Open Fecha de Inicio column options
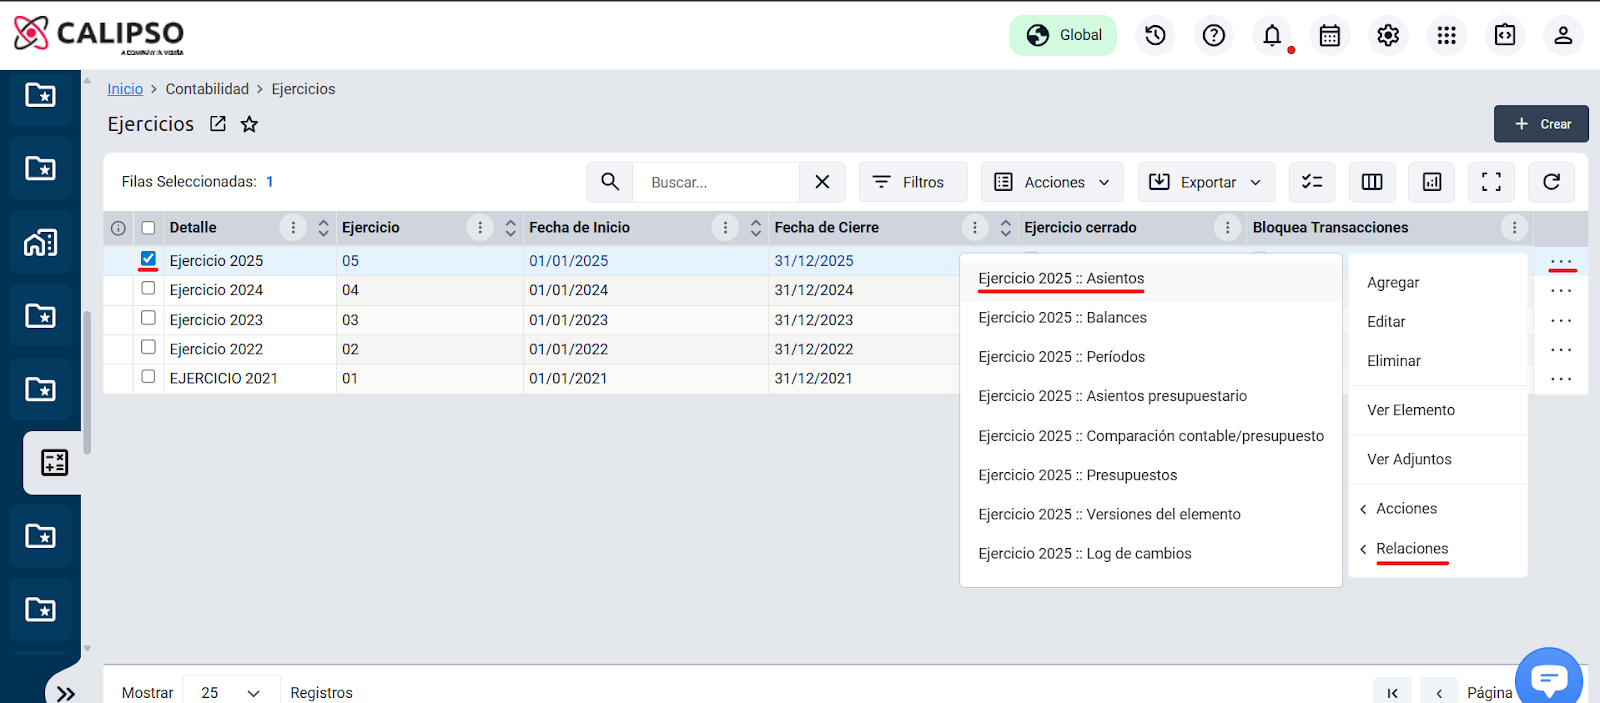 [x=726, y=228]
